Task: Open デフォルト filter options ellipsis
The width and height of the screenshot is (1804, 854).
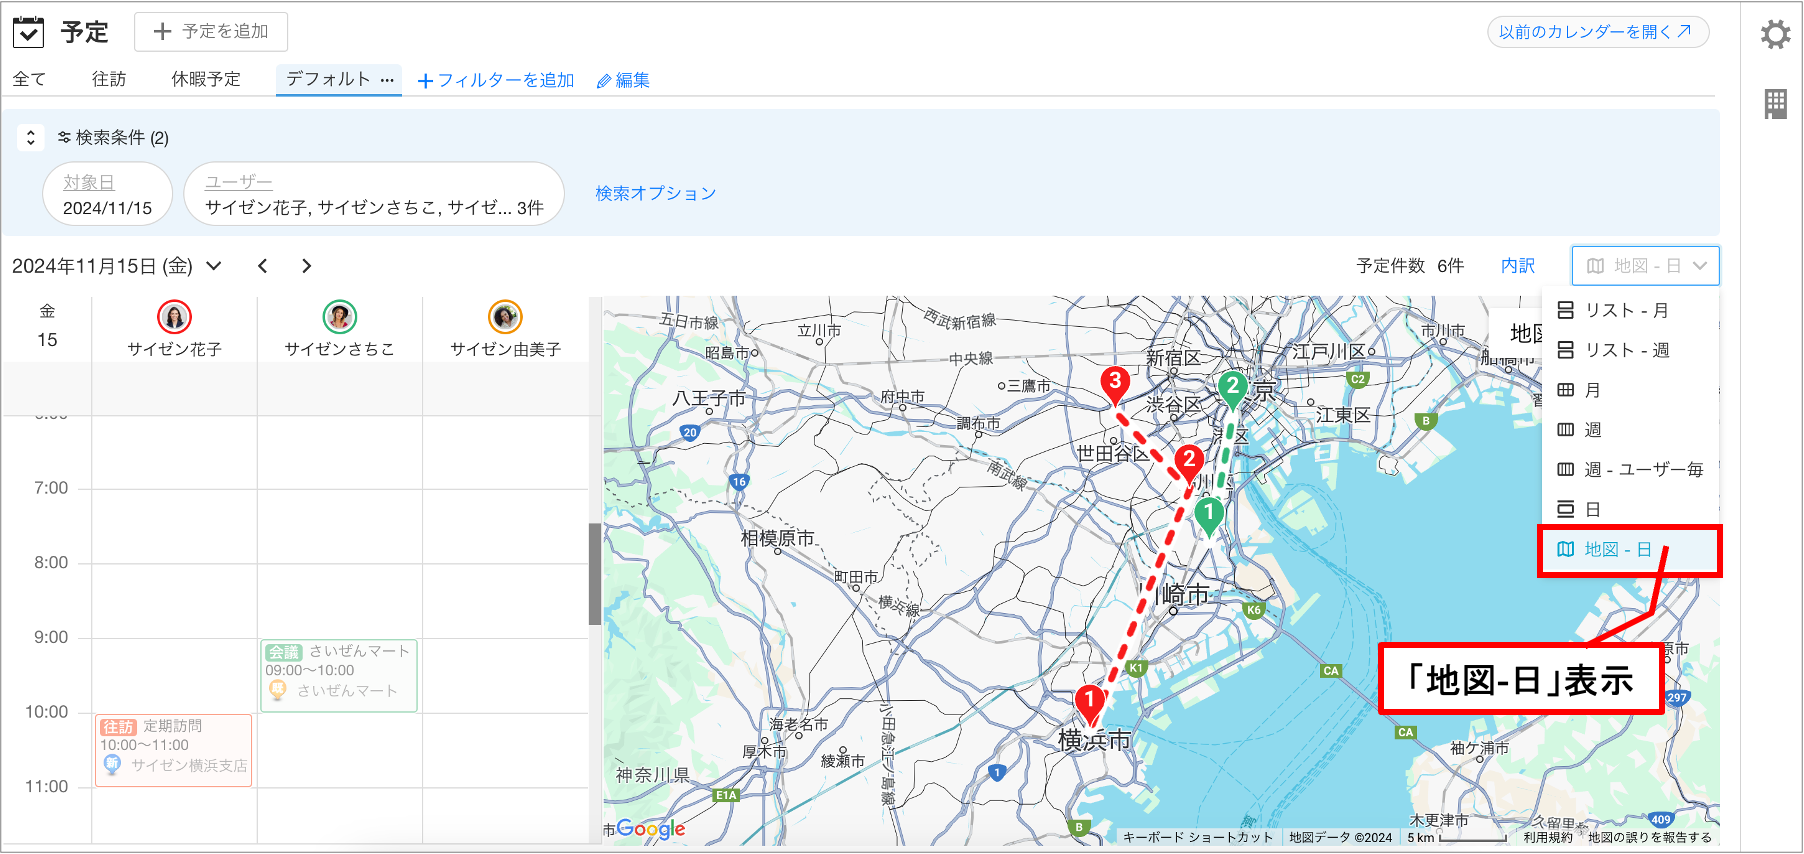Action: (388, 79)
